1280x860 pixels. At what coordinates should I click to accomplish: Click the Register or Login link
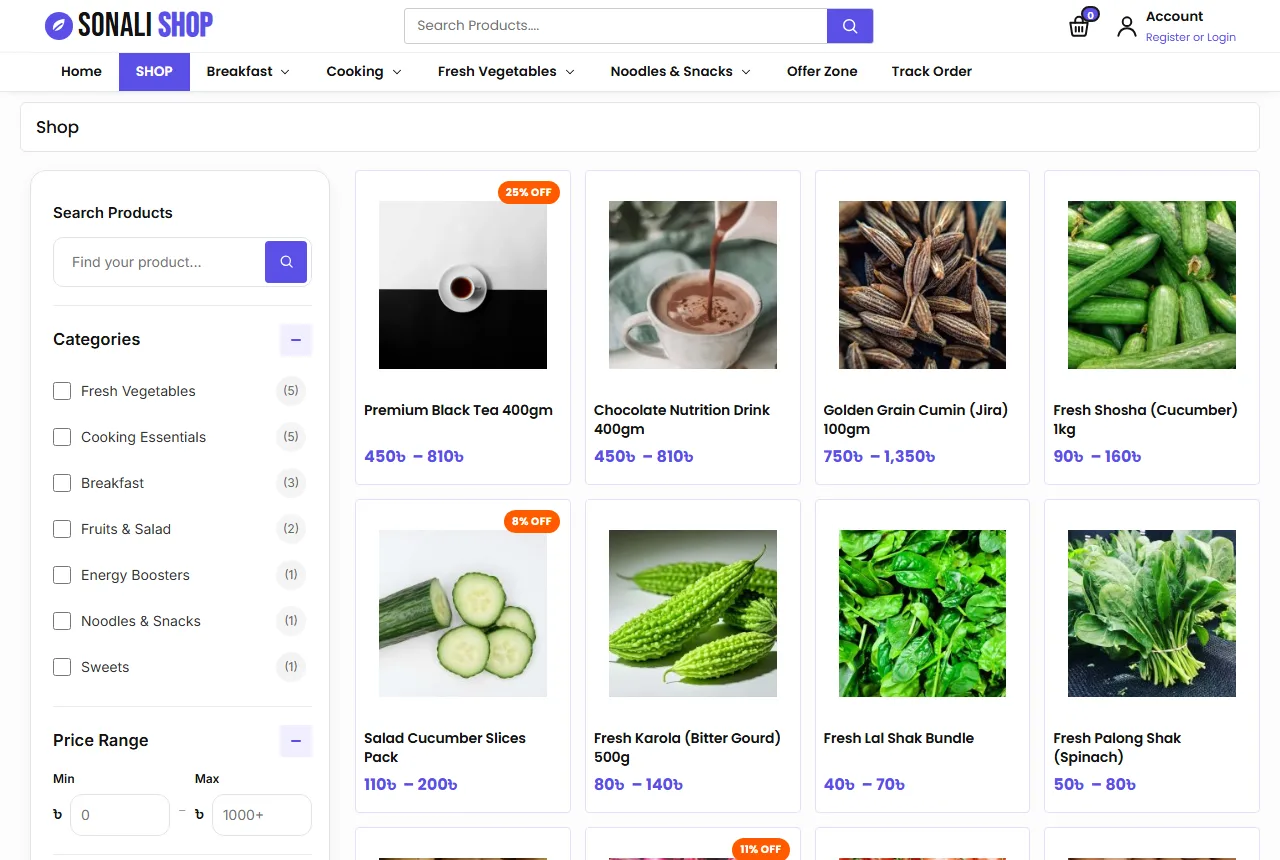tap(1191, 37)
